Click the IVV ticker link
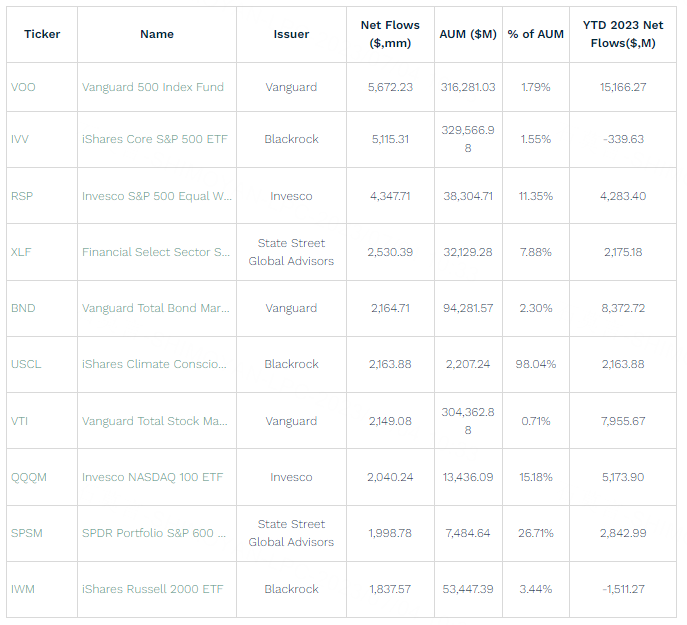687x625 pixels. (20, 139)
